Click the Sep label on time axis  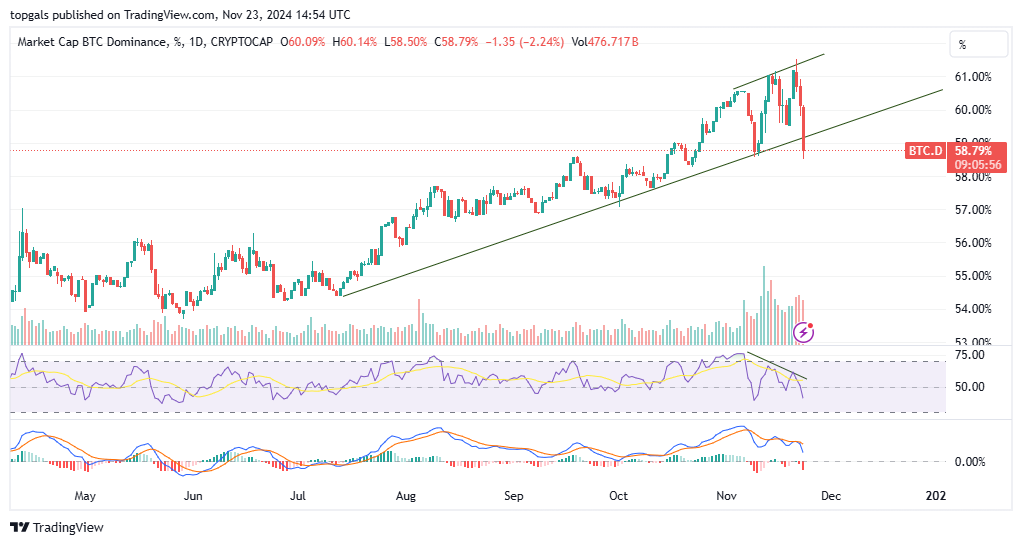pyautogui.click(x=514, y=496)
